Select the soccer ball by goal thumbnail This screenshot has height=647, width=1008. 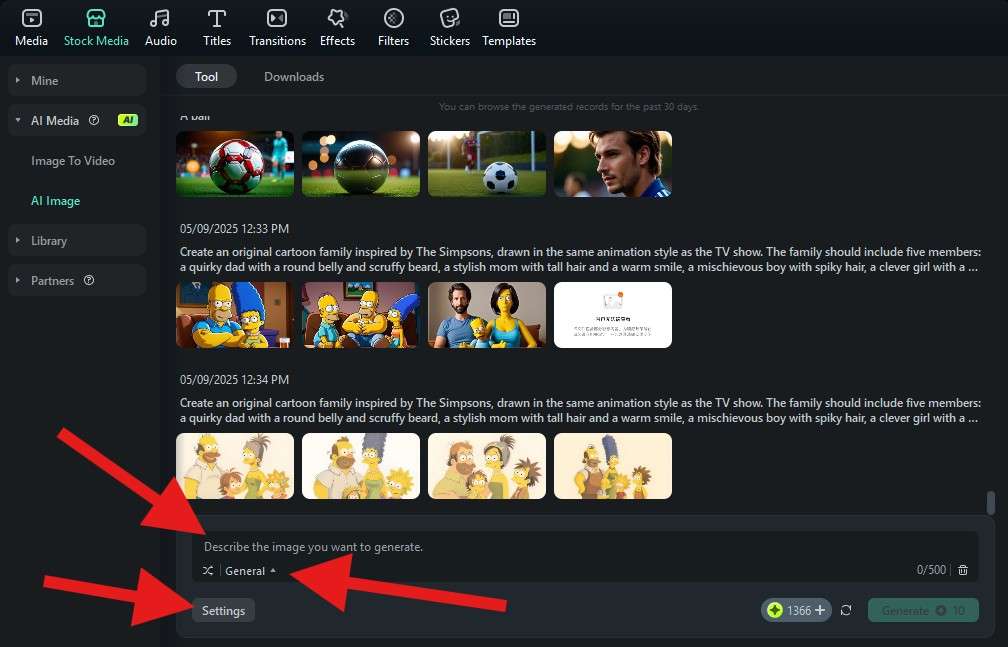coord(487,164)
